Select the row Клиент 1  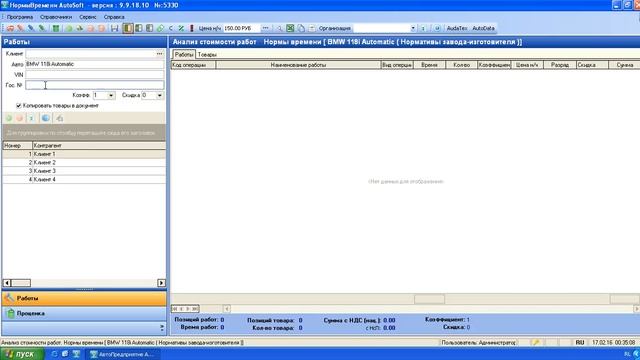(84, 154)
